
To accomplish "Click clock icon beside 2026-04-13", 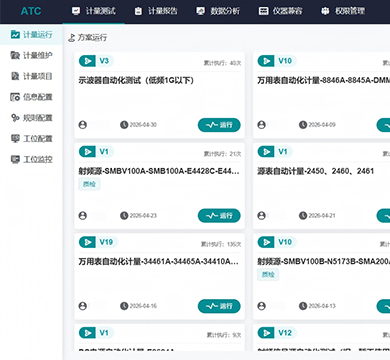I will tap(303, 306).
